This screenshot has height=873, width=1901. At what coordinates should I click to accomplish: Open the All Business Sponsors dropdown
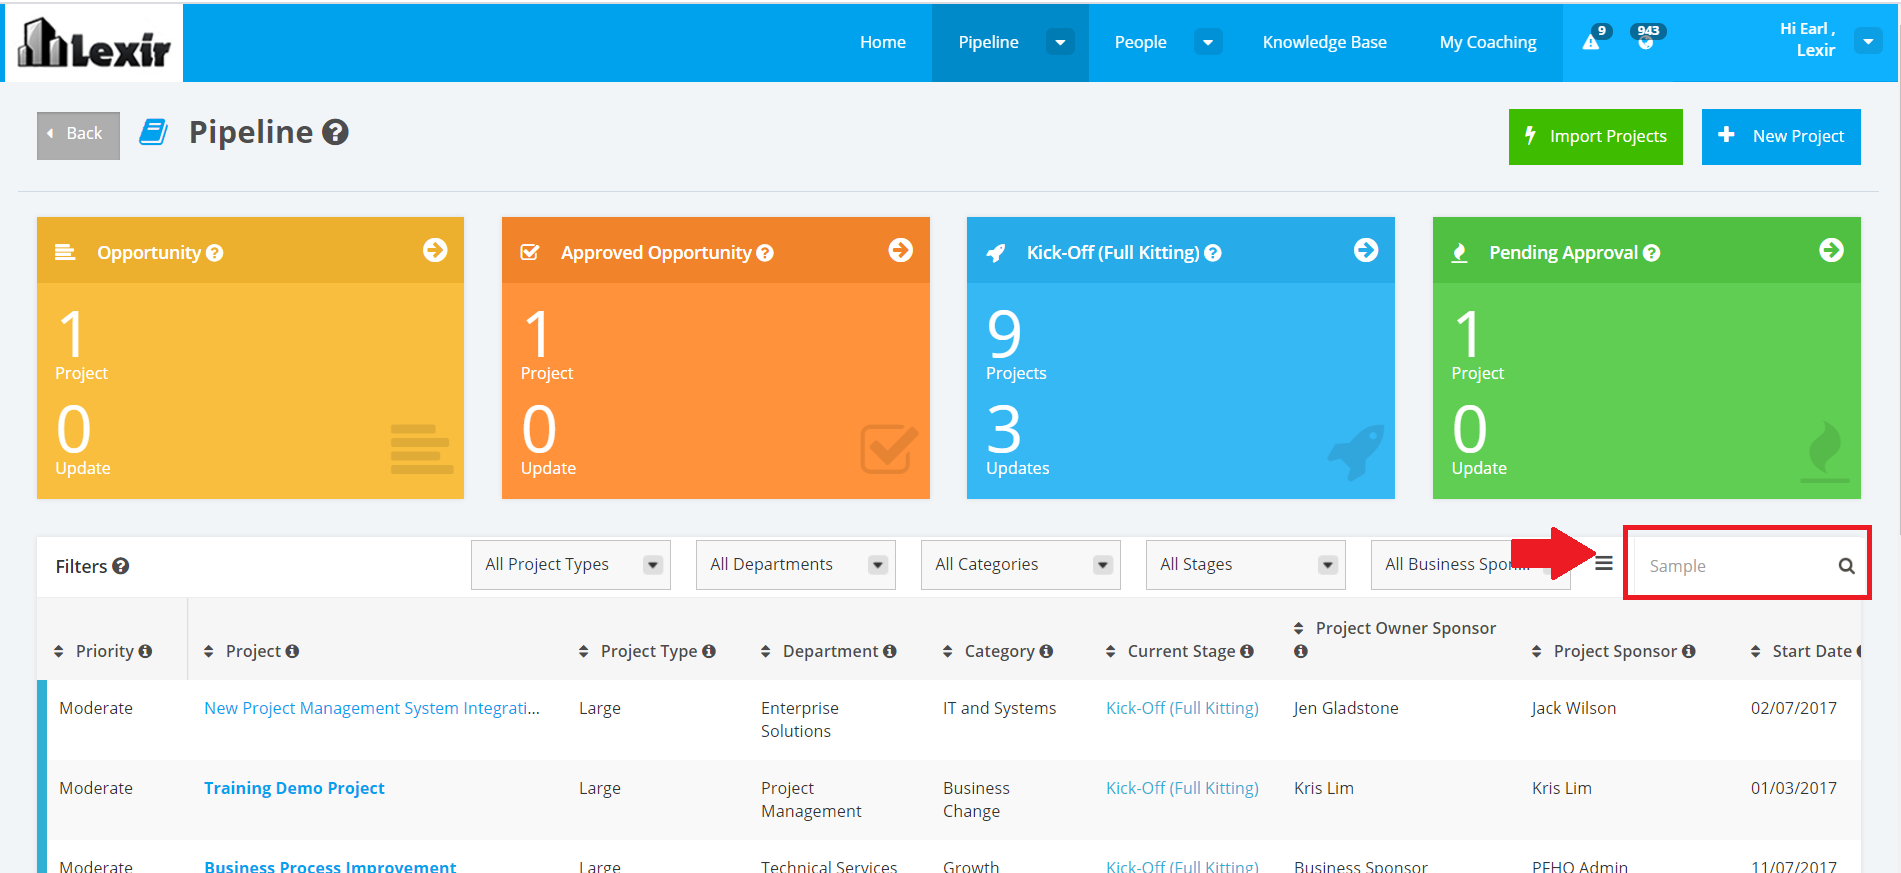pos(1470,565)
